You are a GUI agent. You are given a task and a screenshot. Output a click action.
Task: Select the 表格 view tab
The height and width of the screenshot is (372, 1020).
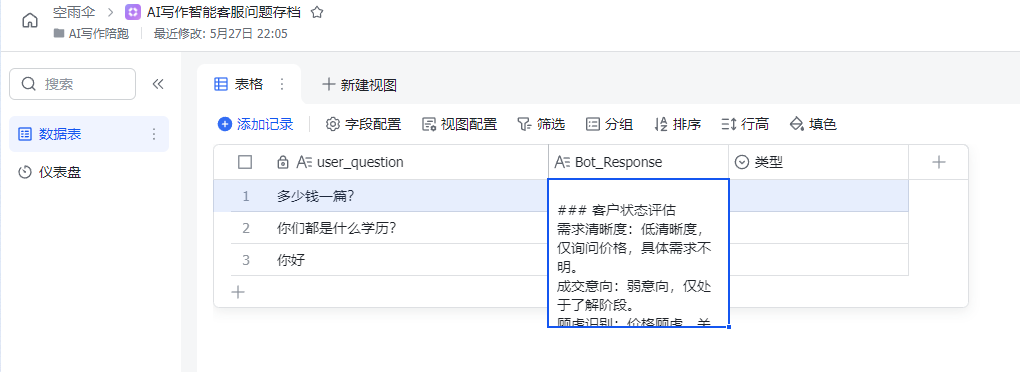[x=239, y=84]
